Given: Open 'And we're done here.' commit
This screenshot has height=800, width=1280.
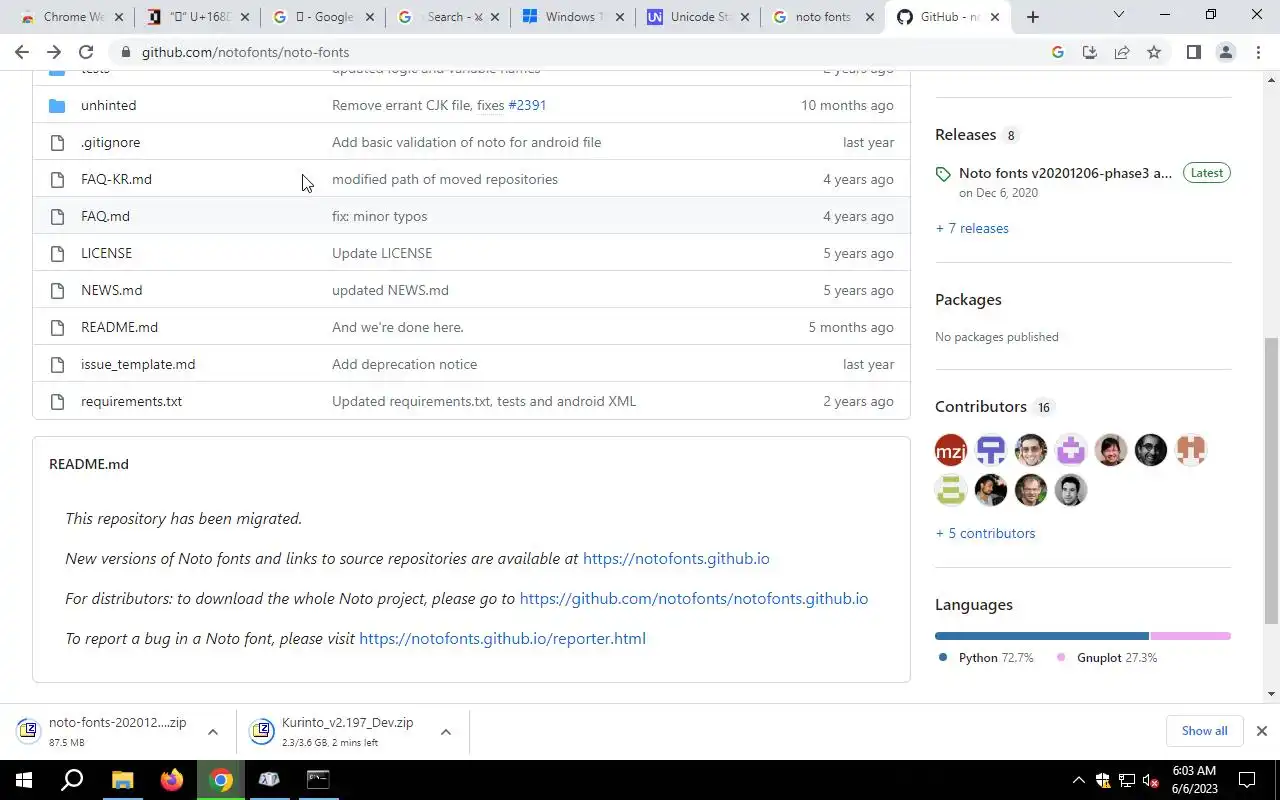Looking at the screenshot, I should (398, 327).
